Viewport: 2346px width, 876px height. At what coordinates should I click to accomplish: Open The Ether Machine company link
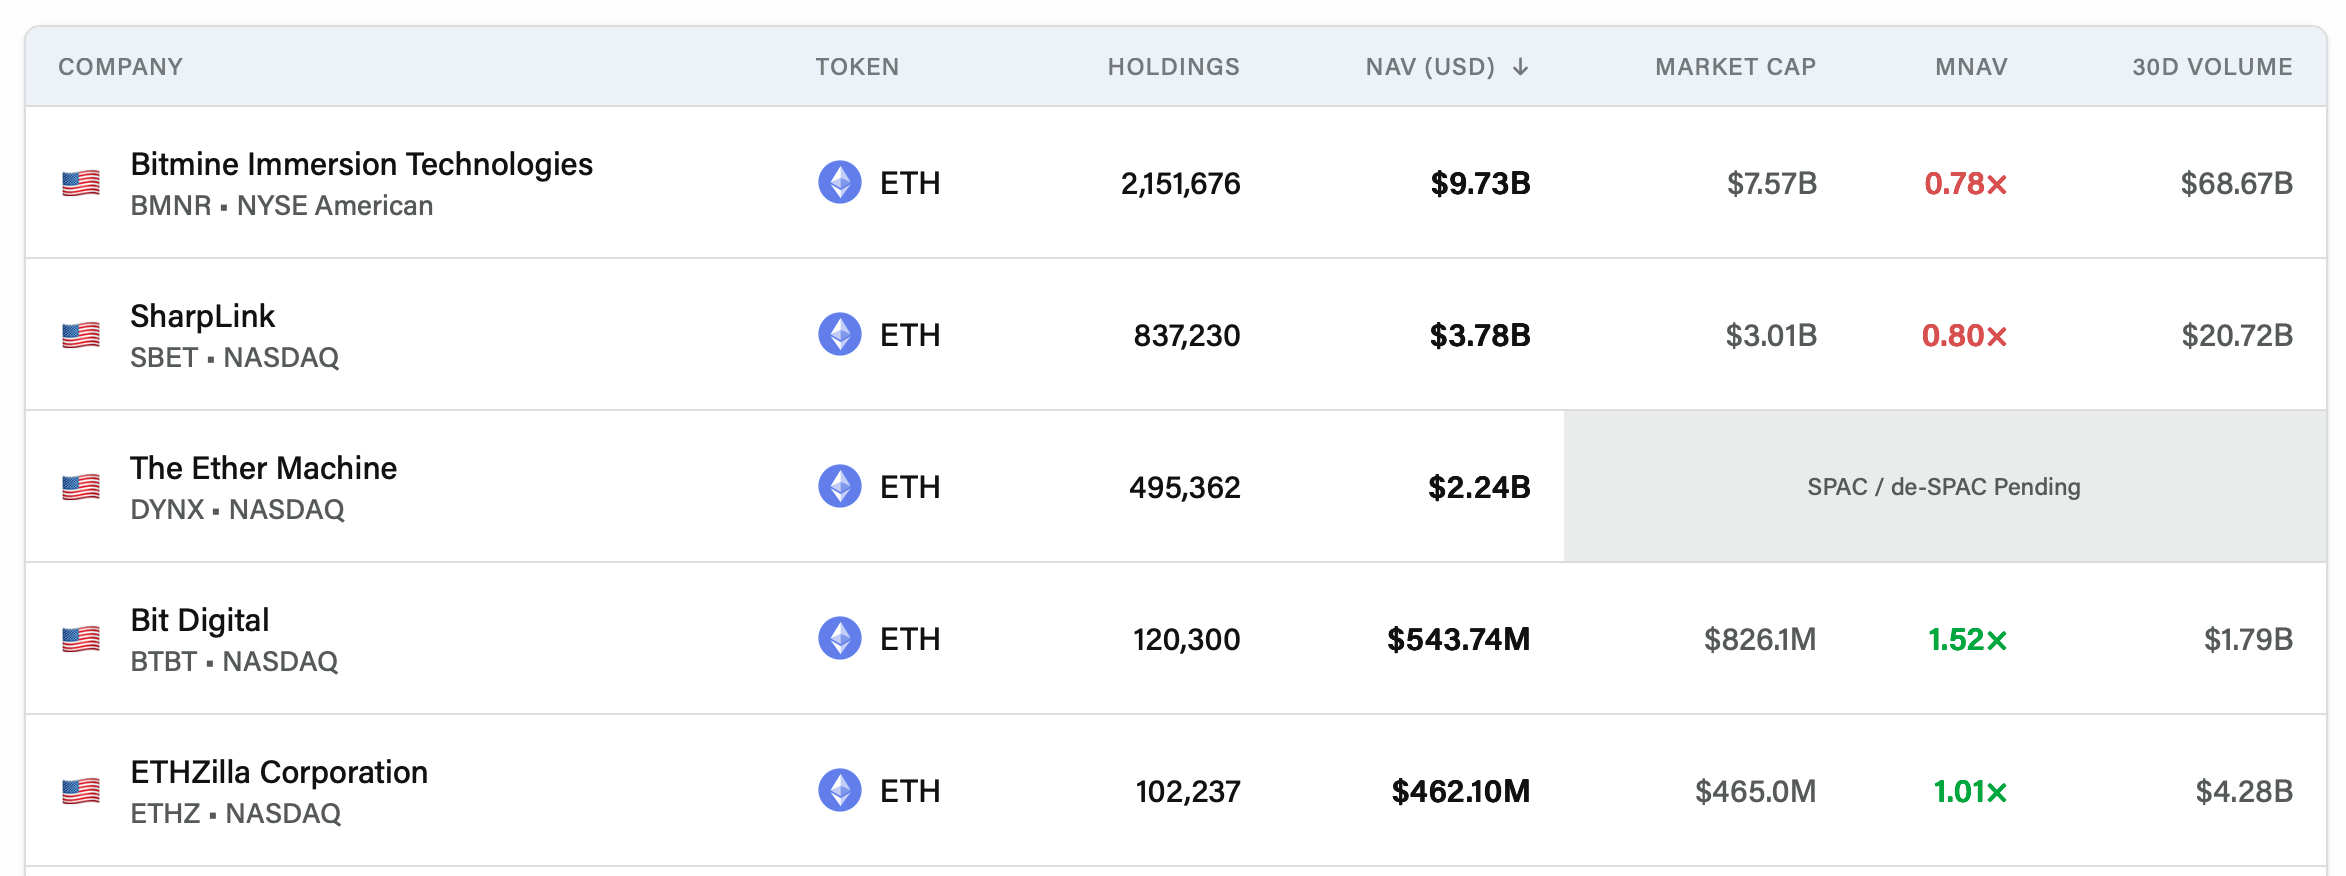[263, 468]
